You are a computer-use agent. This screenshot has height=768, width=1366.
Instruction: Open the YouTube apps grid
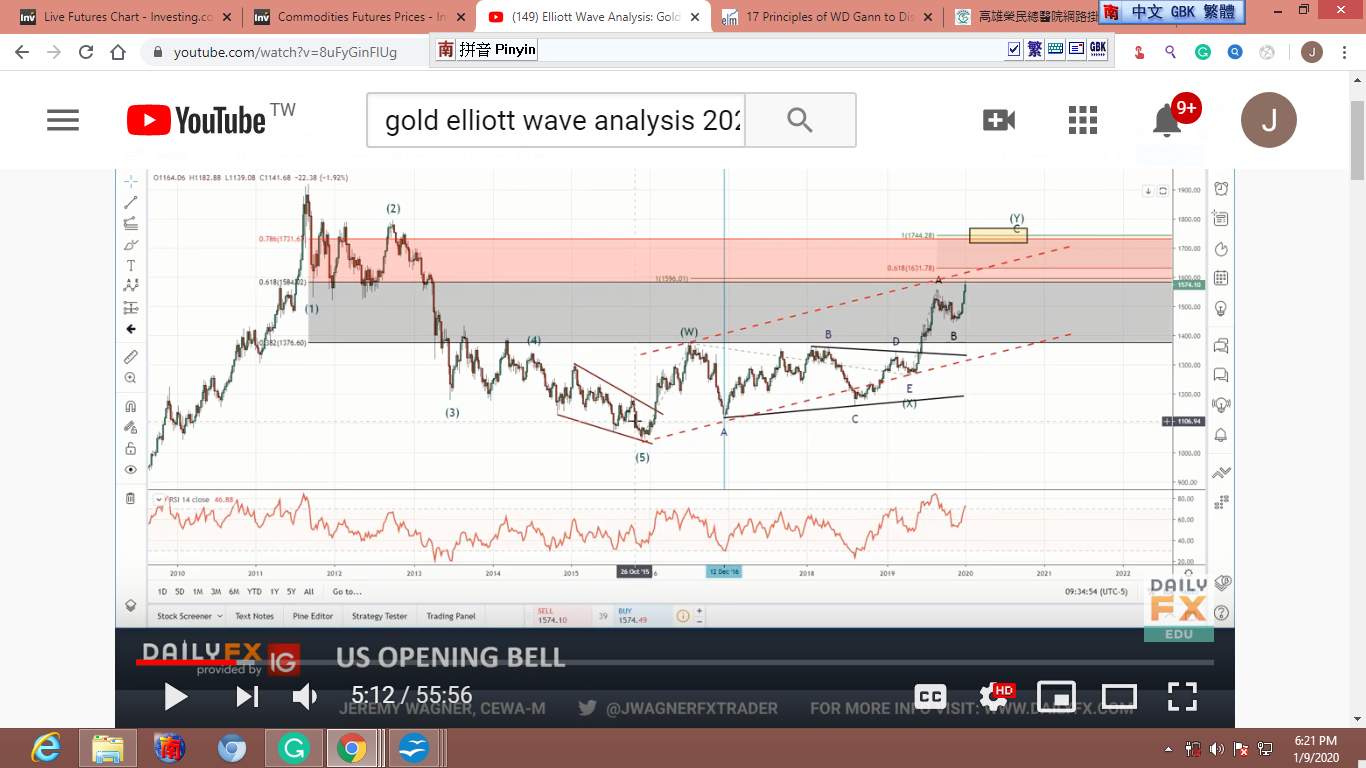(1082, 120)
